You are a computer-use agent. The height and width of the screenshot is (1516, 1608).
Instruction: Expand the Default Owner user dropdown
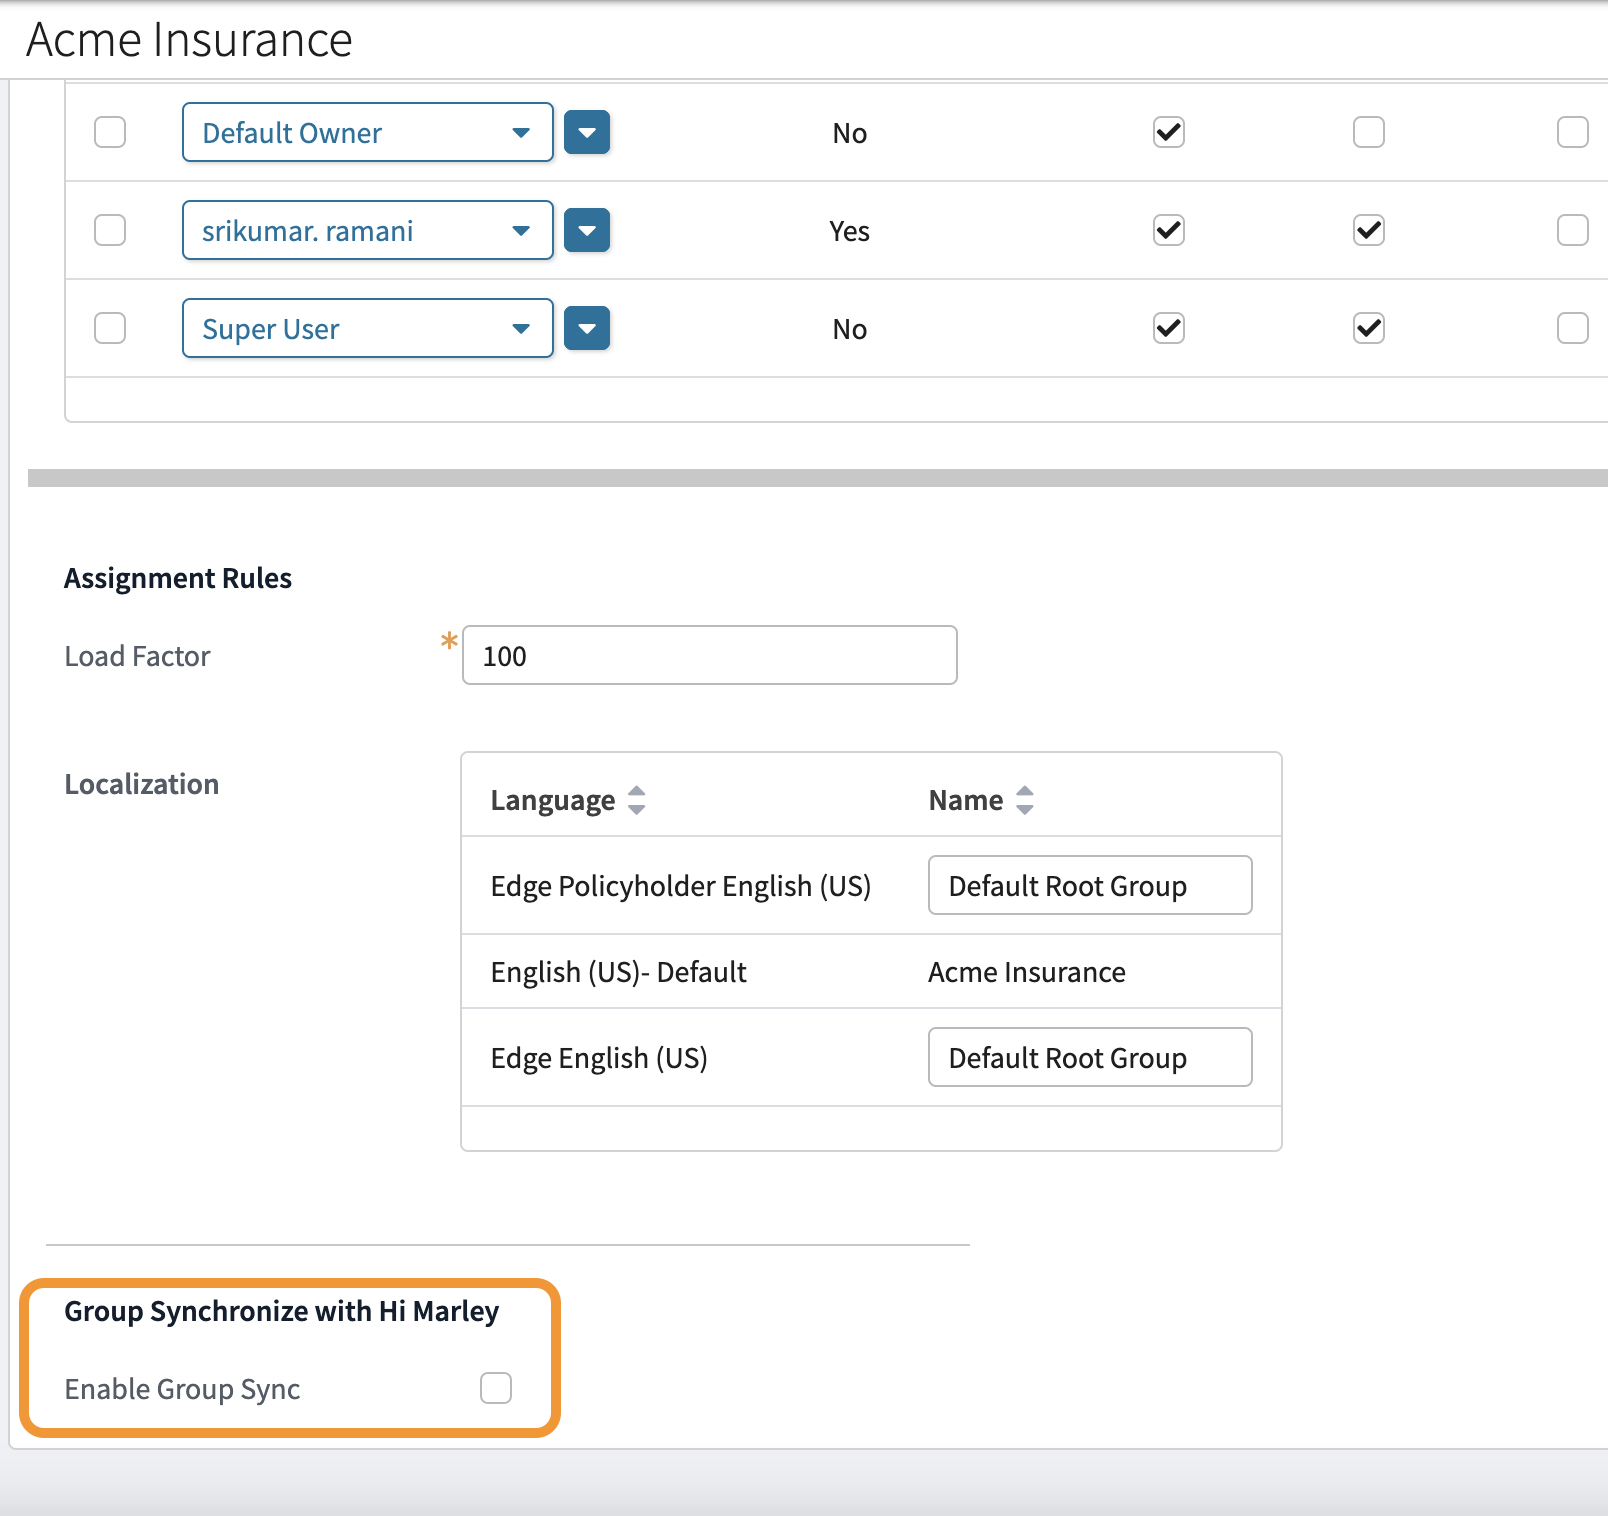(367, 132)
